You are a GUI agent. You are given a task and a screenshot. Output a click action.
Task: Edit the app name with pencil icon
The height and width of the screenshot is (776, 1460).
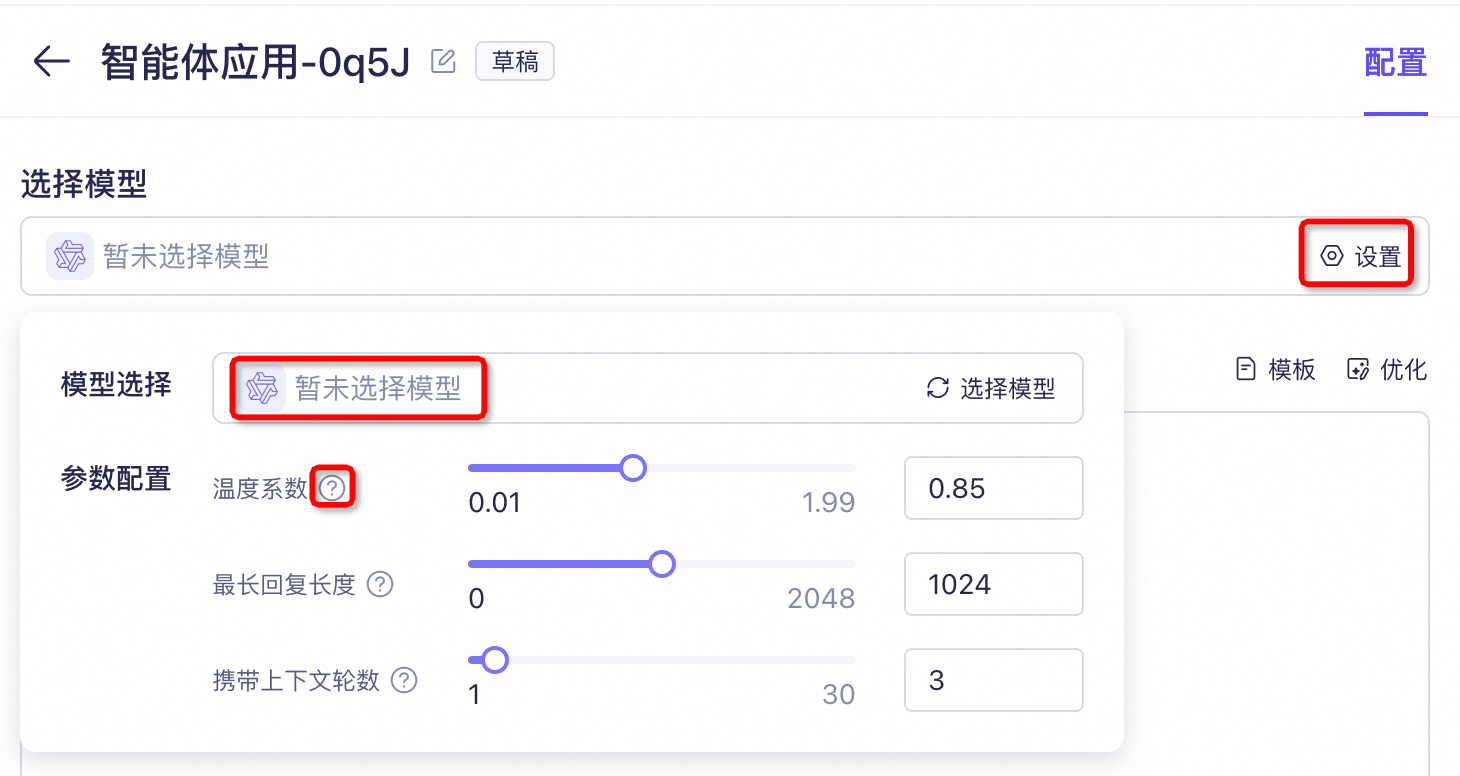pos(443,62)
